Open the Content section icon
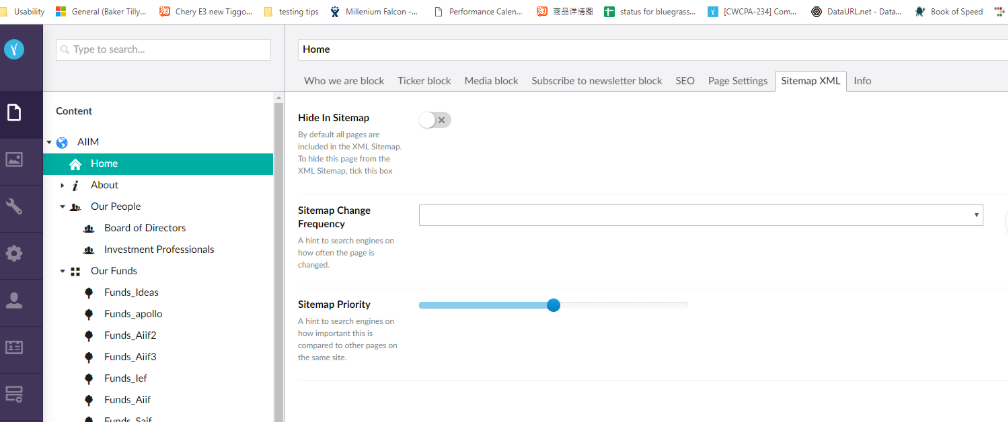Viewport: 1008px width, 422px height. 14,113
